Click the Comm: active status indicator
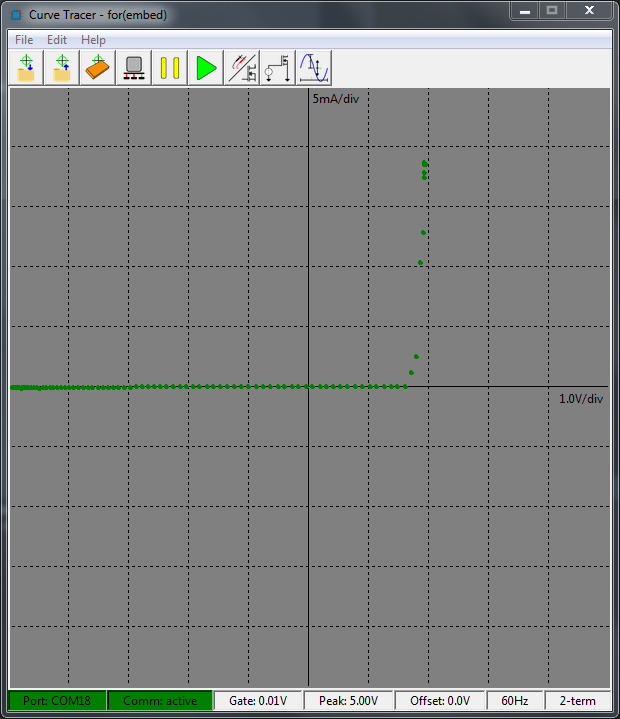 [x=160, y=701]
